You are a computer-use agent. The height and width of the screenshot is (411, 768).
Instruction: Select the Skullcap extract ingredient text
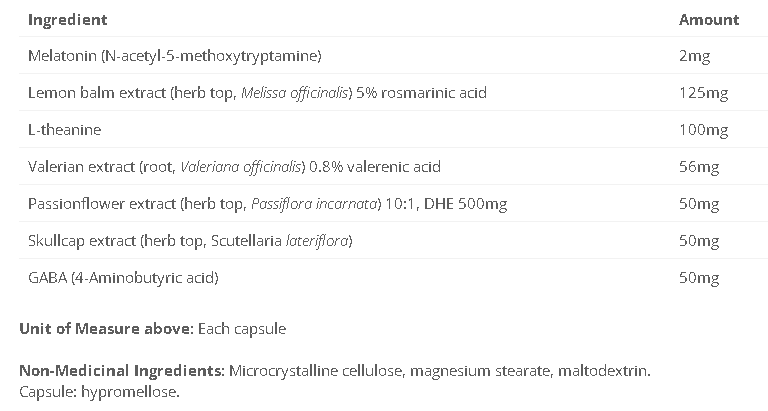point(190,241)
